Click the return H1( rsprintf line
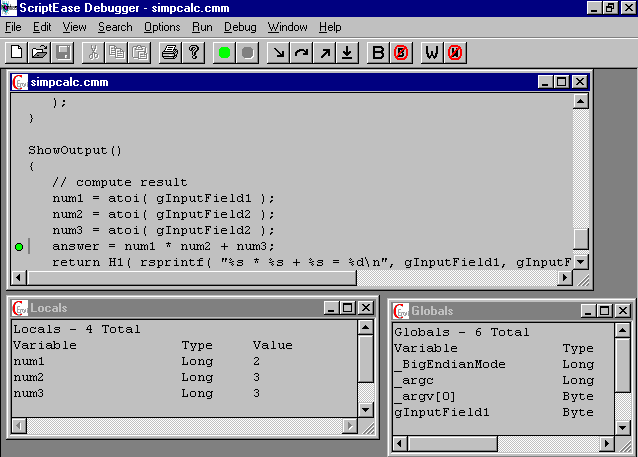The image size is (638, 457). 312,262
